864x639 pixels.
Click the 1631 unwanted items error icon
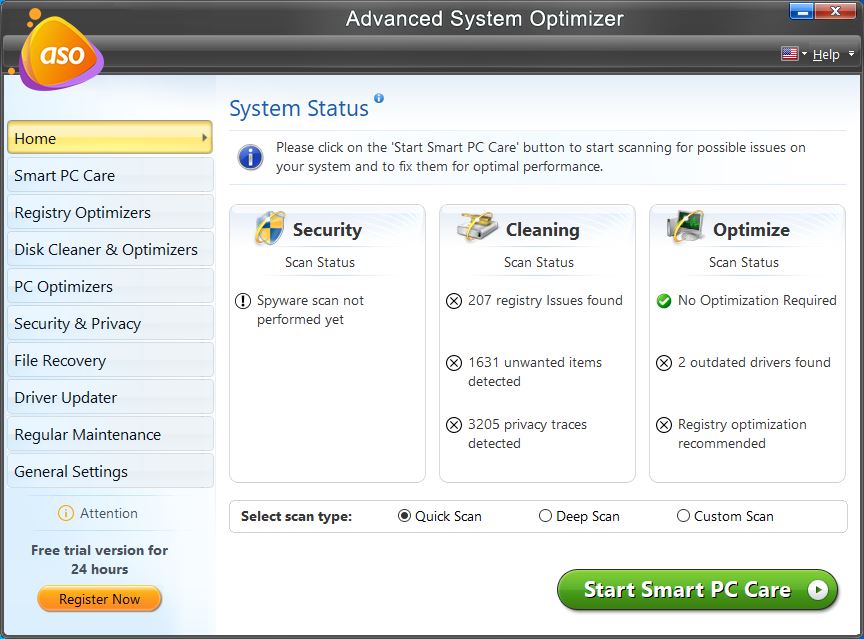click(453, 363)
